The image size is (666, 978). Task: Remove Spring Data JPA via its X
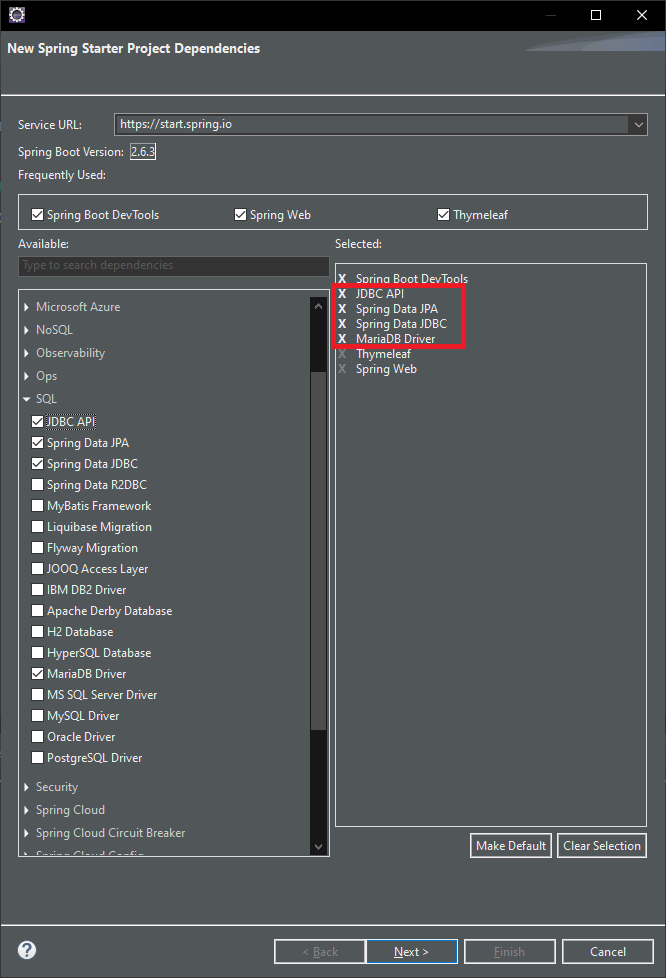pos(342,309)
